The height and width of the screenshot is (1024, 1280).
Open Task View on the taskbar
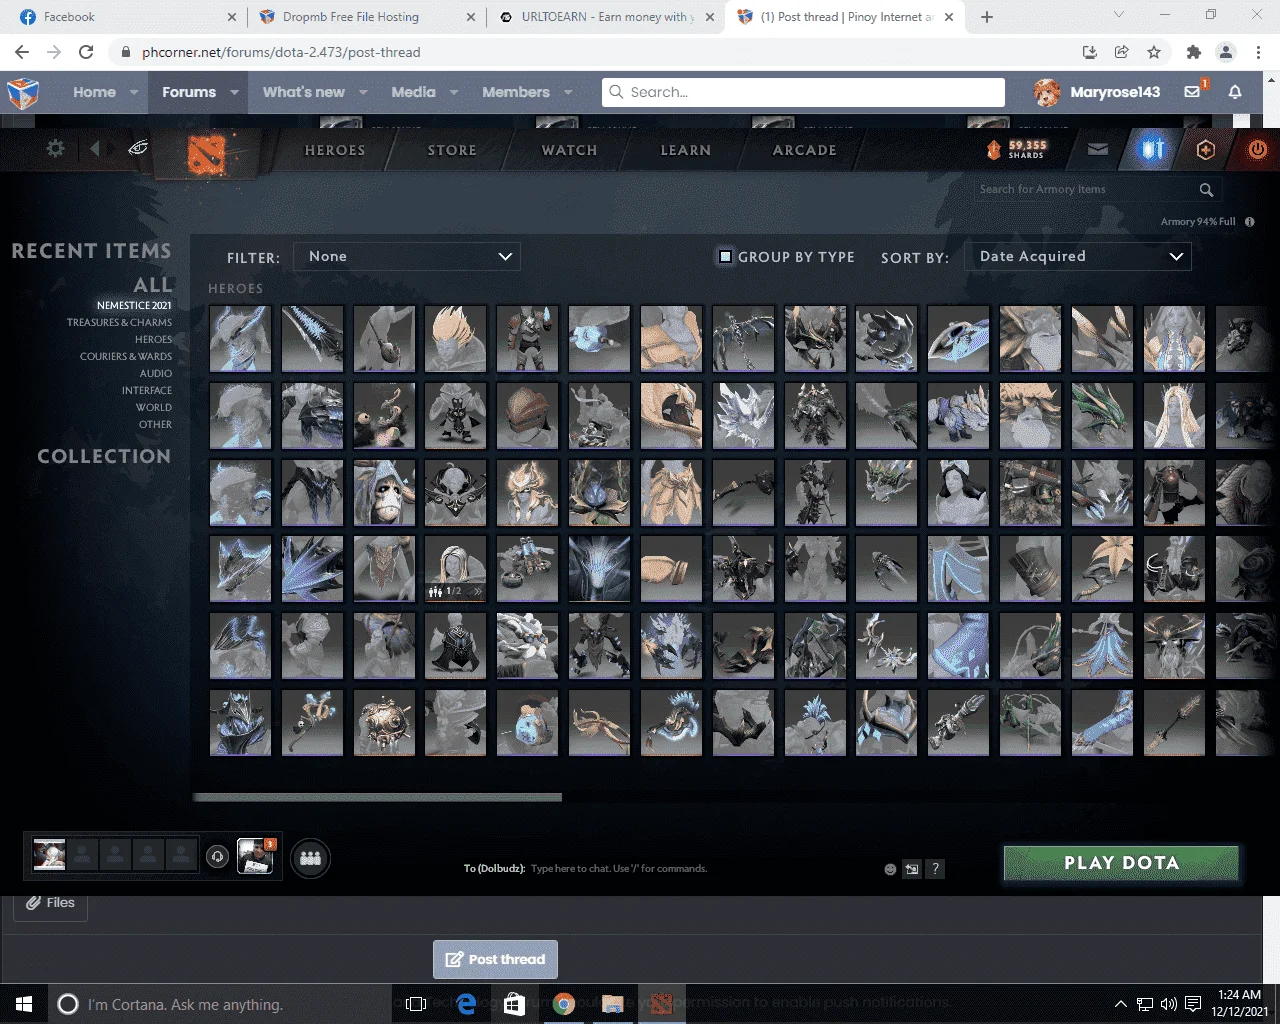click(x=416, y=1004)
